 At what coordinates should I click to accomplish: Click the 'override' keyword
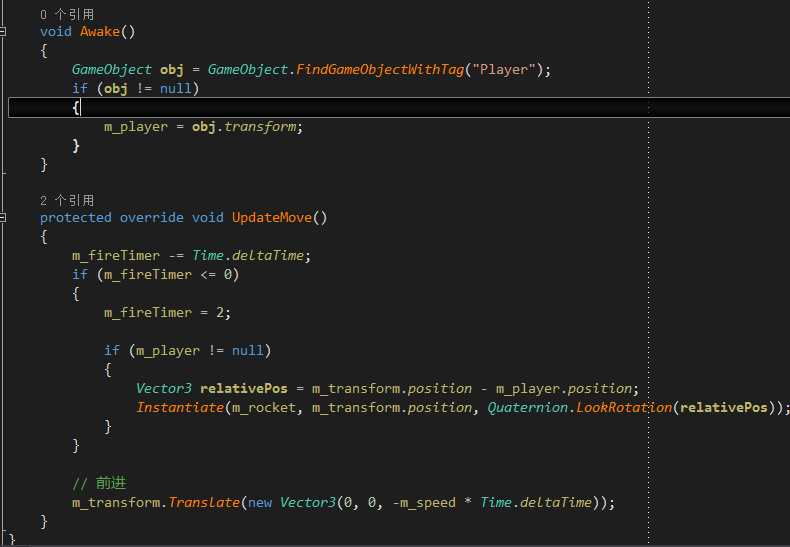point(152,218)
